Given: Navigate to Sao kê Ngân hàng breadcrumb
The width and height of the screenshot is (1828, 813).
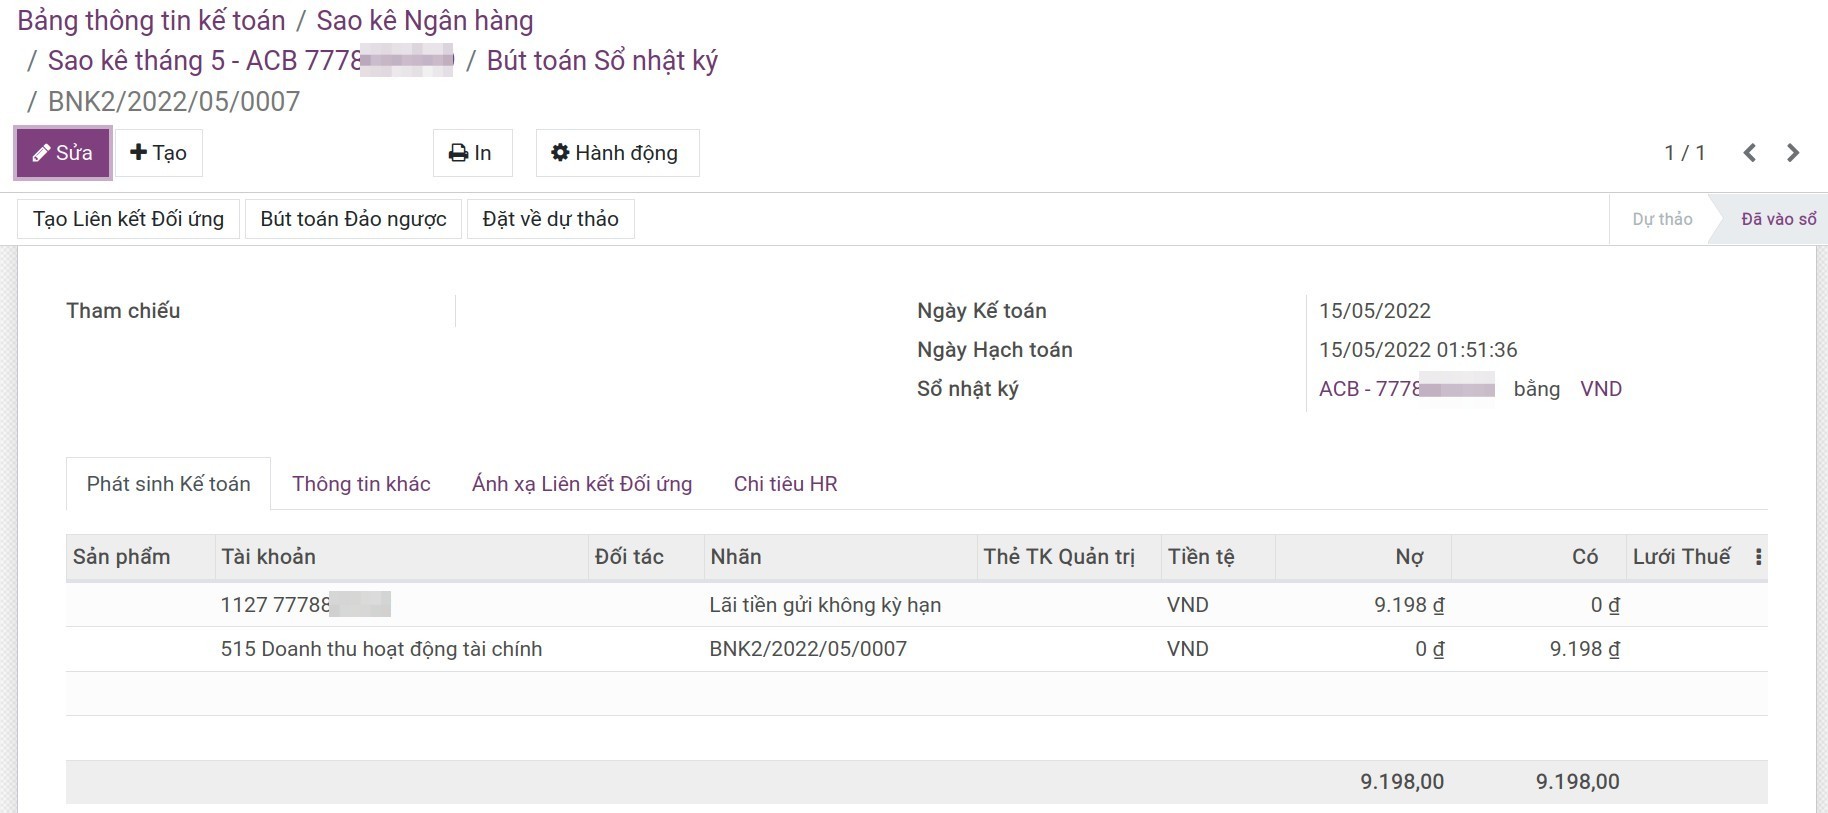Looking at the screenshot, I should pyautogui.click(x=424, y=21).
